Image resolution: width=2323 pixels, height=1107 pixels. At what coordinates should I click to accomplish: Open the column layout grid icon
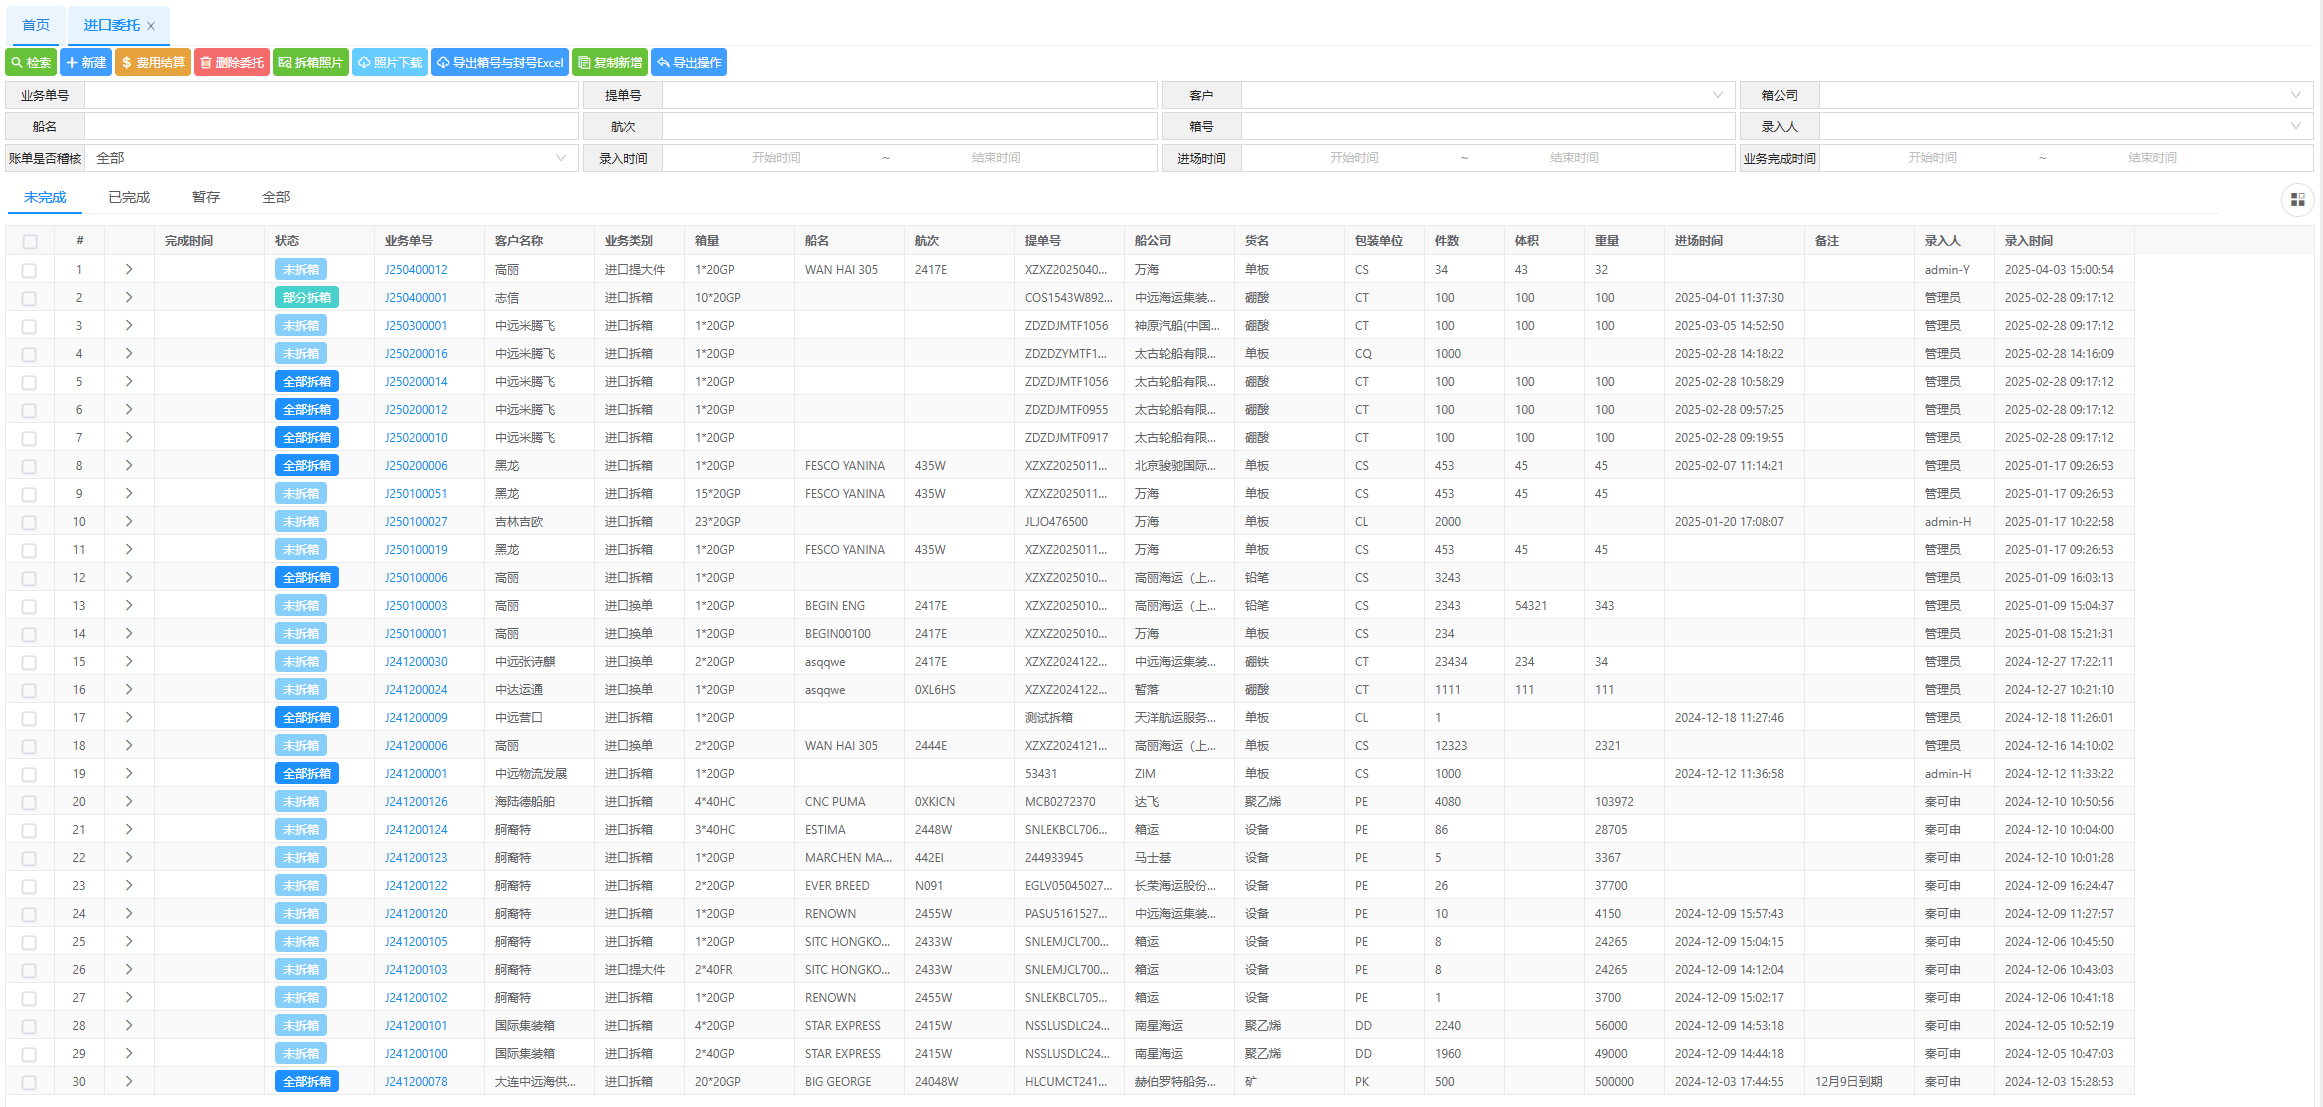[x=2297, y=200]
